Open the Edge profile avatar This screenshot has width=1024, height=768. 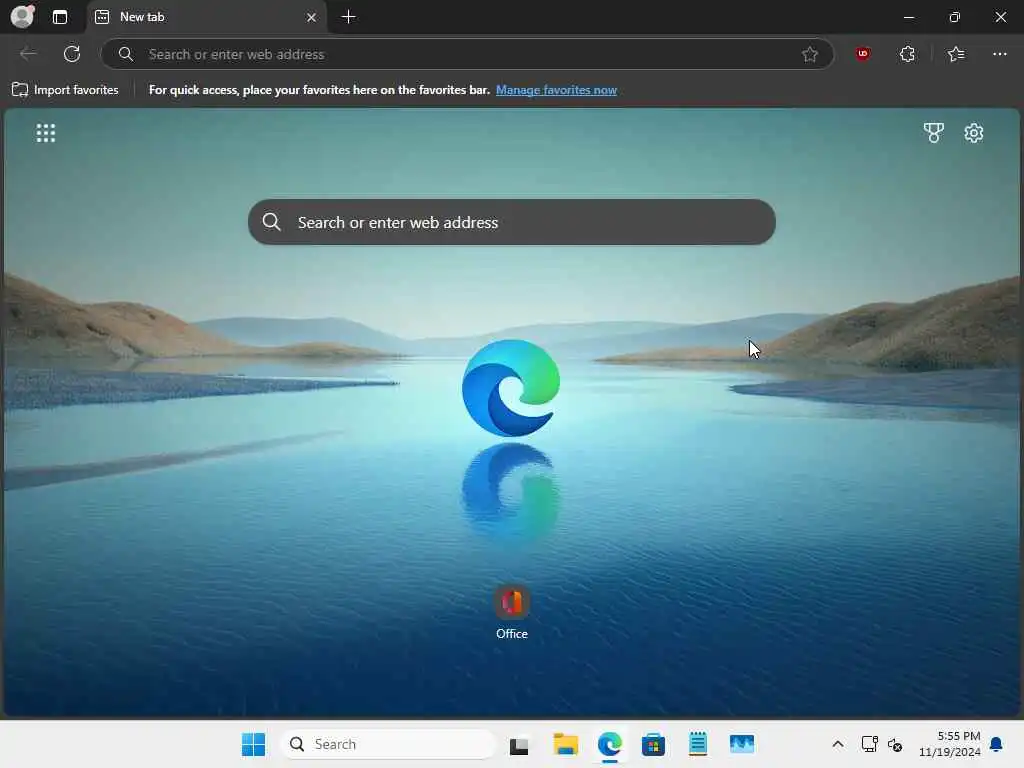point(22,16)
